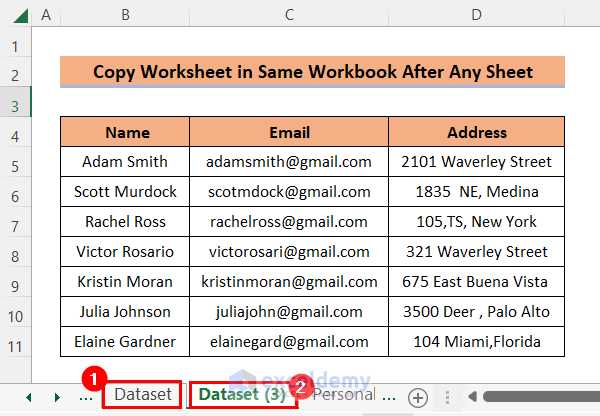This screenshot has width=600, height=416.
Task: Select column A header
Action: click(x=46, y=15)
